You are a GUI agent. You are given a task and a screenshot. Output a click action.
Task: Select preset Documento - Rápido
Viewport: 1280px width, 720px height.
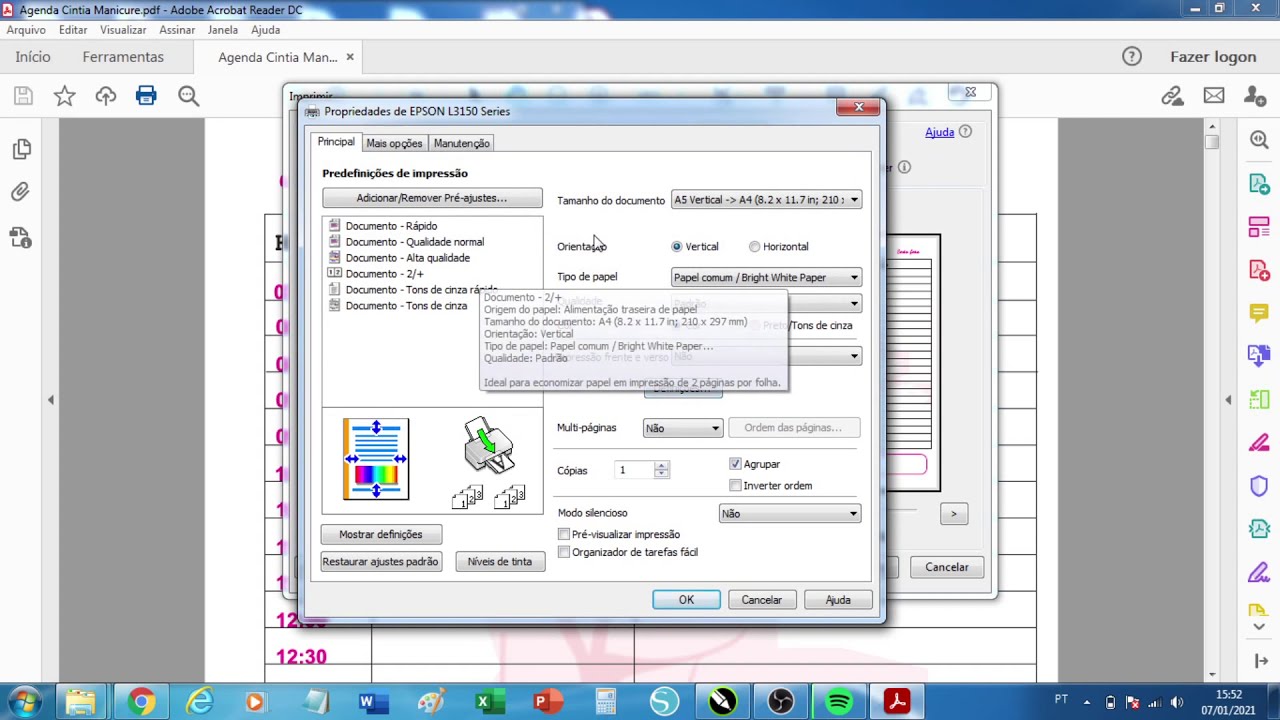coord(391,226)
